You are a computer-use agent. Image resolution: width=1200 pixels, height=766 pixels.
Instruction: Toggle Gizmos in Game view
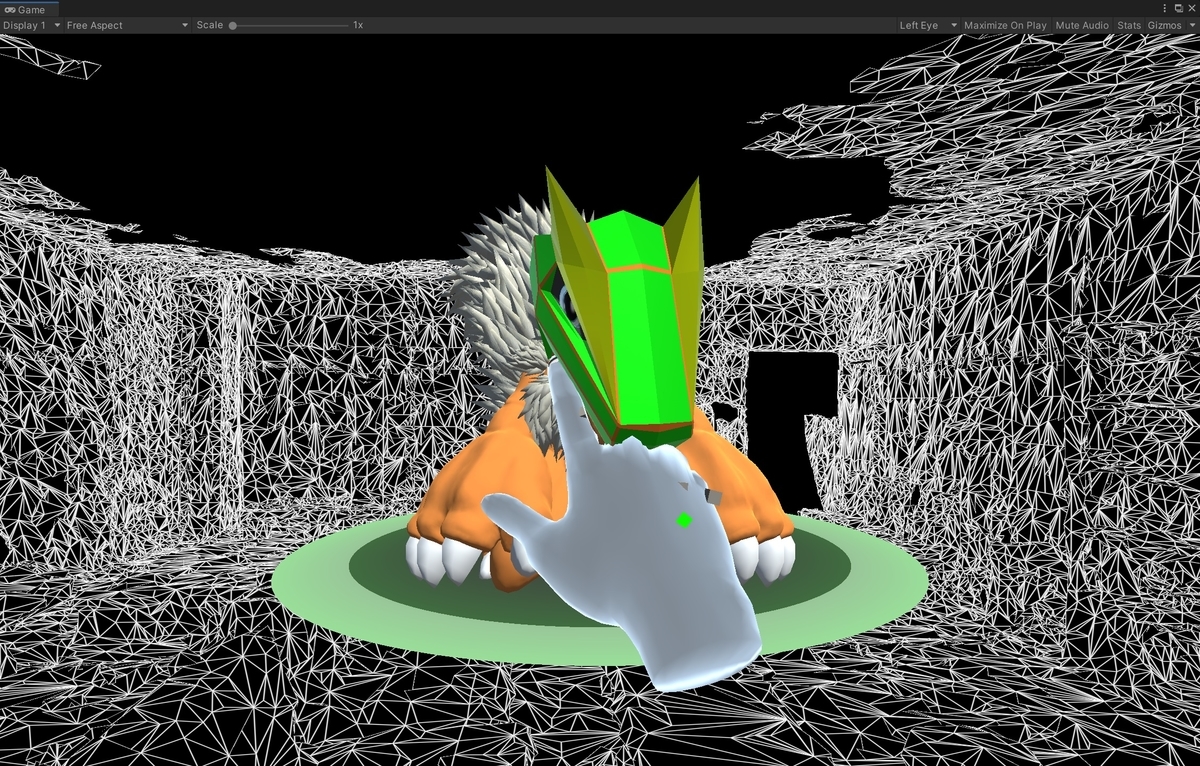click(x=1164, y=25)
